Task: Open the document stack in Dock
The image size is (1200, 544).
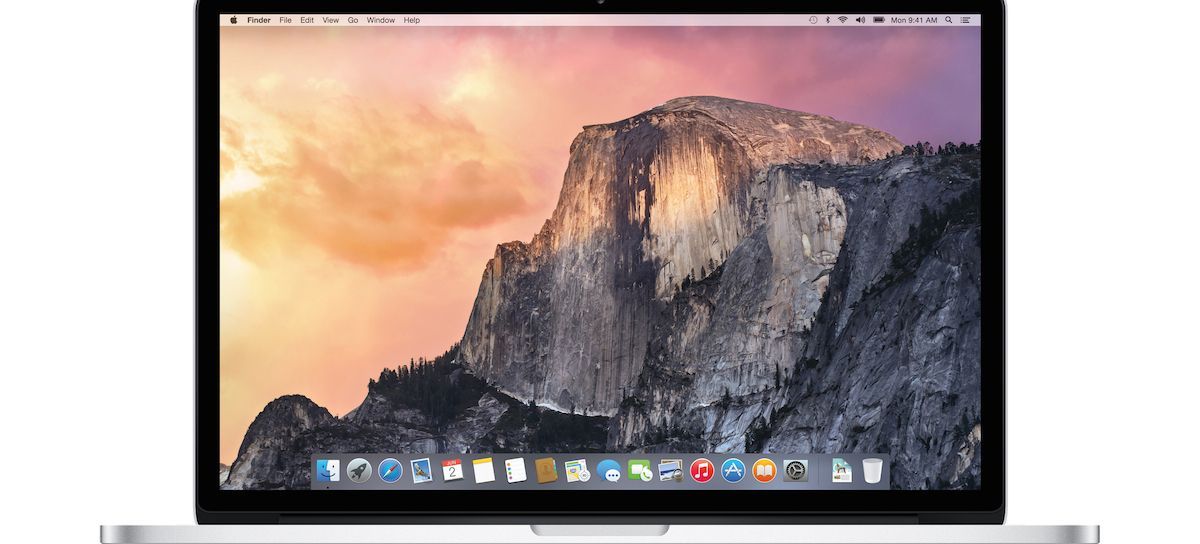Action: click(x=842, y=470)
